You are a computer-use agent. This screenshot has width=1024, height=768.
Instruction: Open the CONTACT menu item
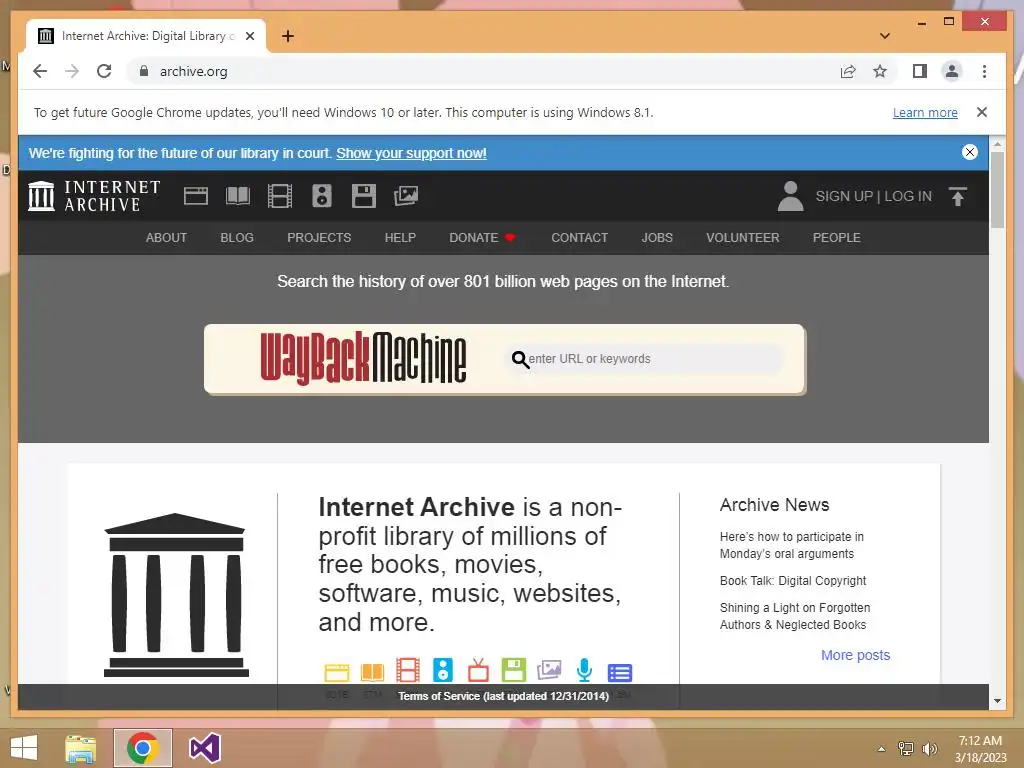click(x=579, y=238)
